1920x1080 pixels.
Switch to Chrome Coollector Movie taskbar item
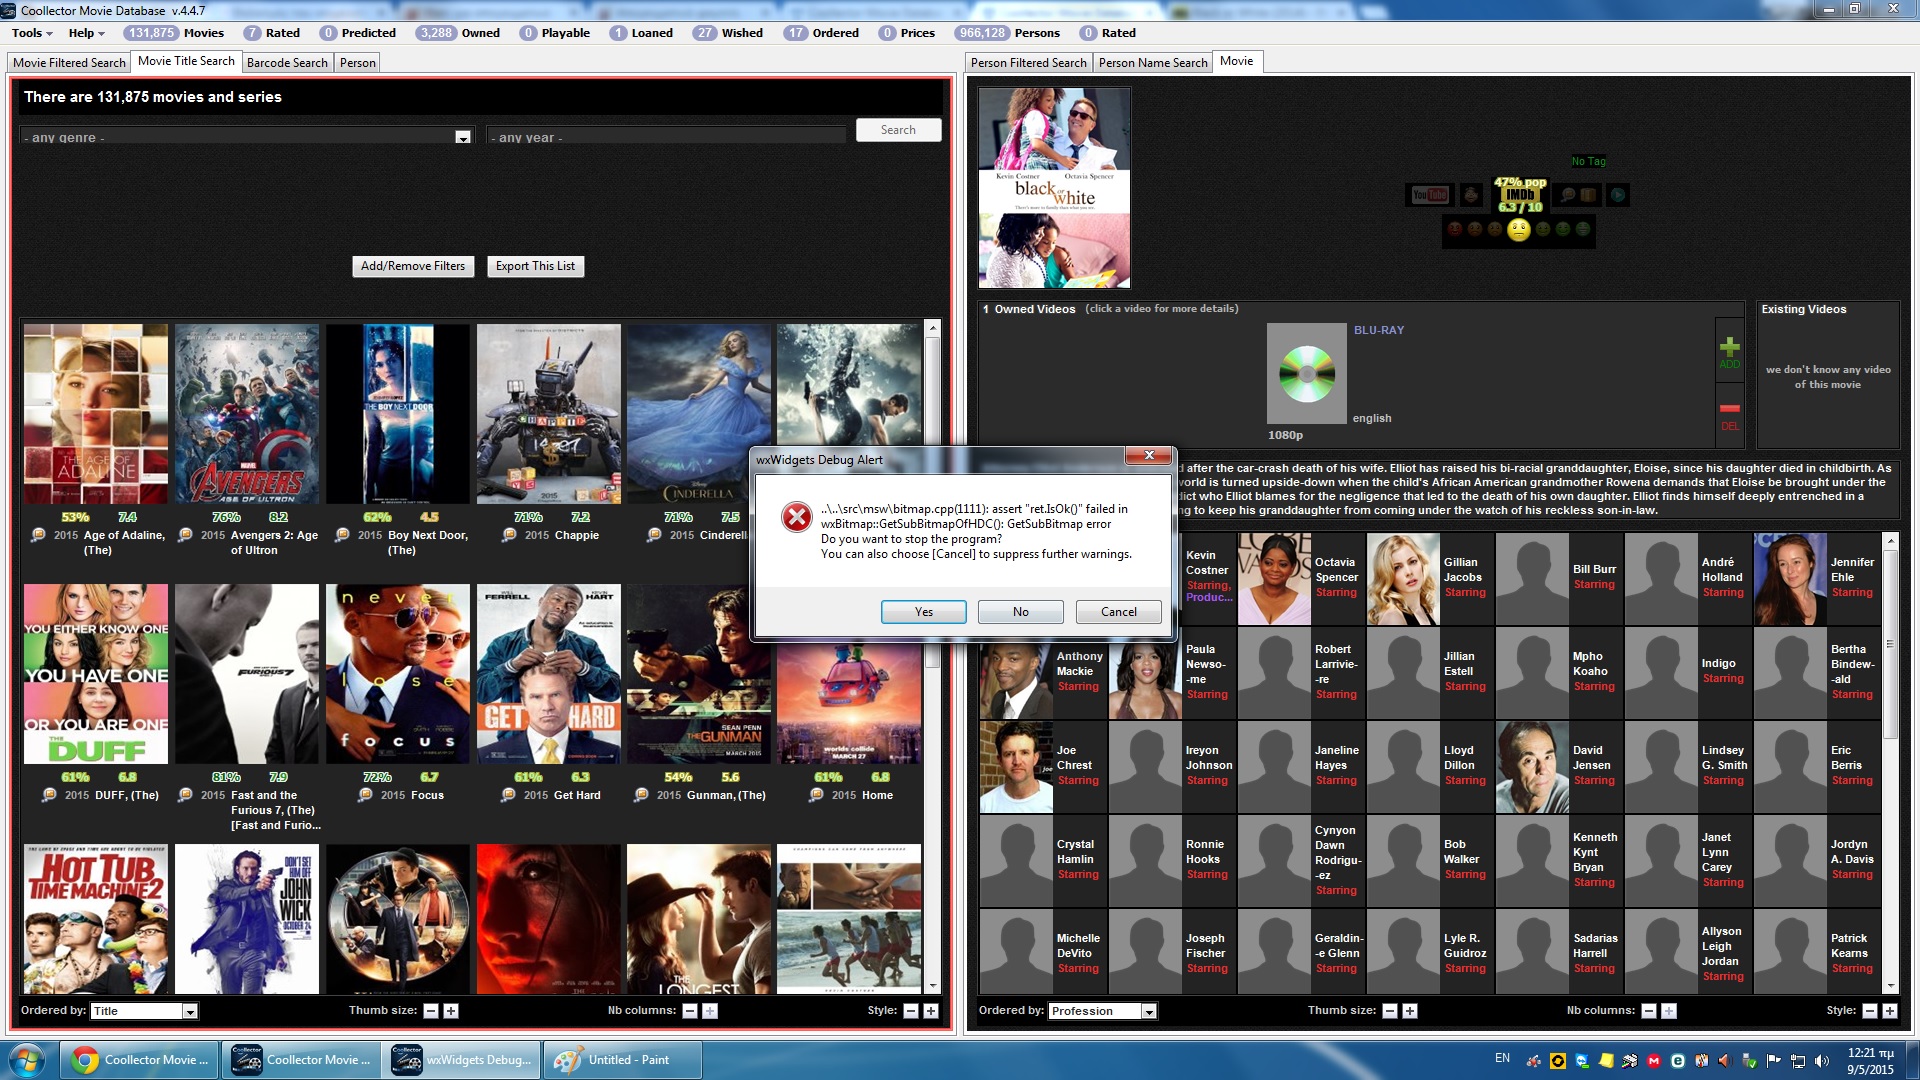[139, 1060]
